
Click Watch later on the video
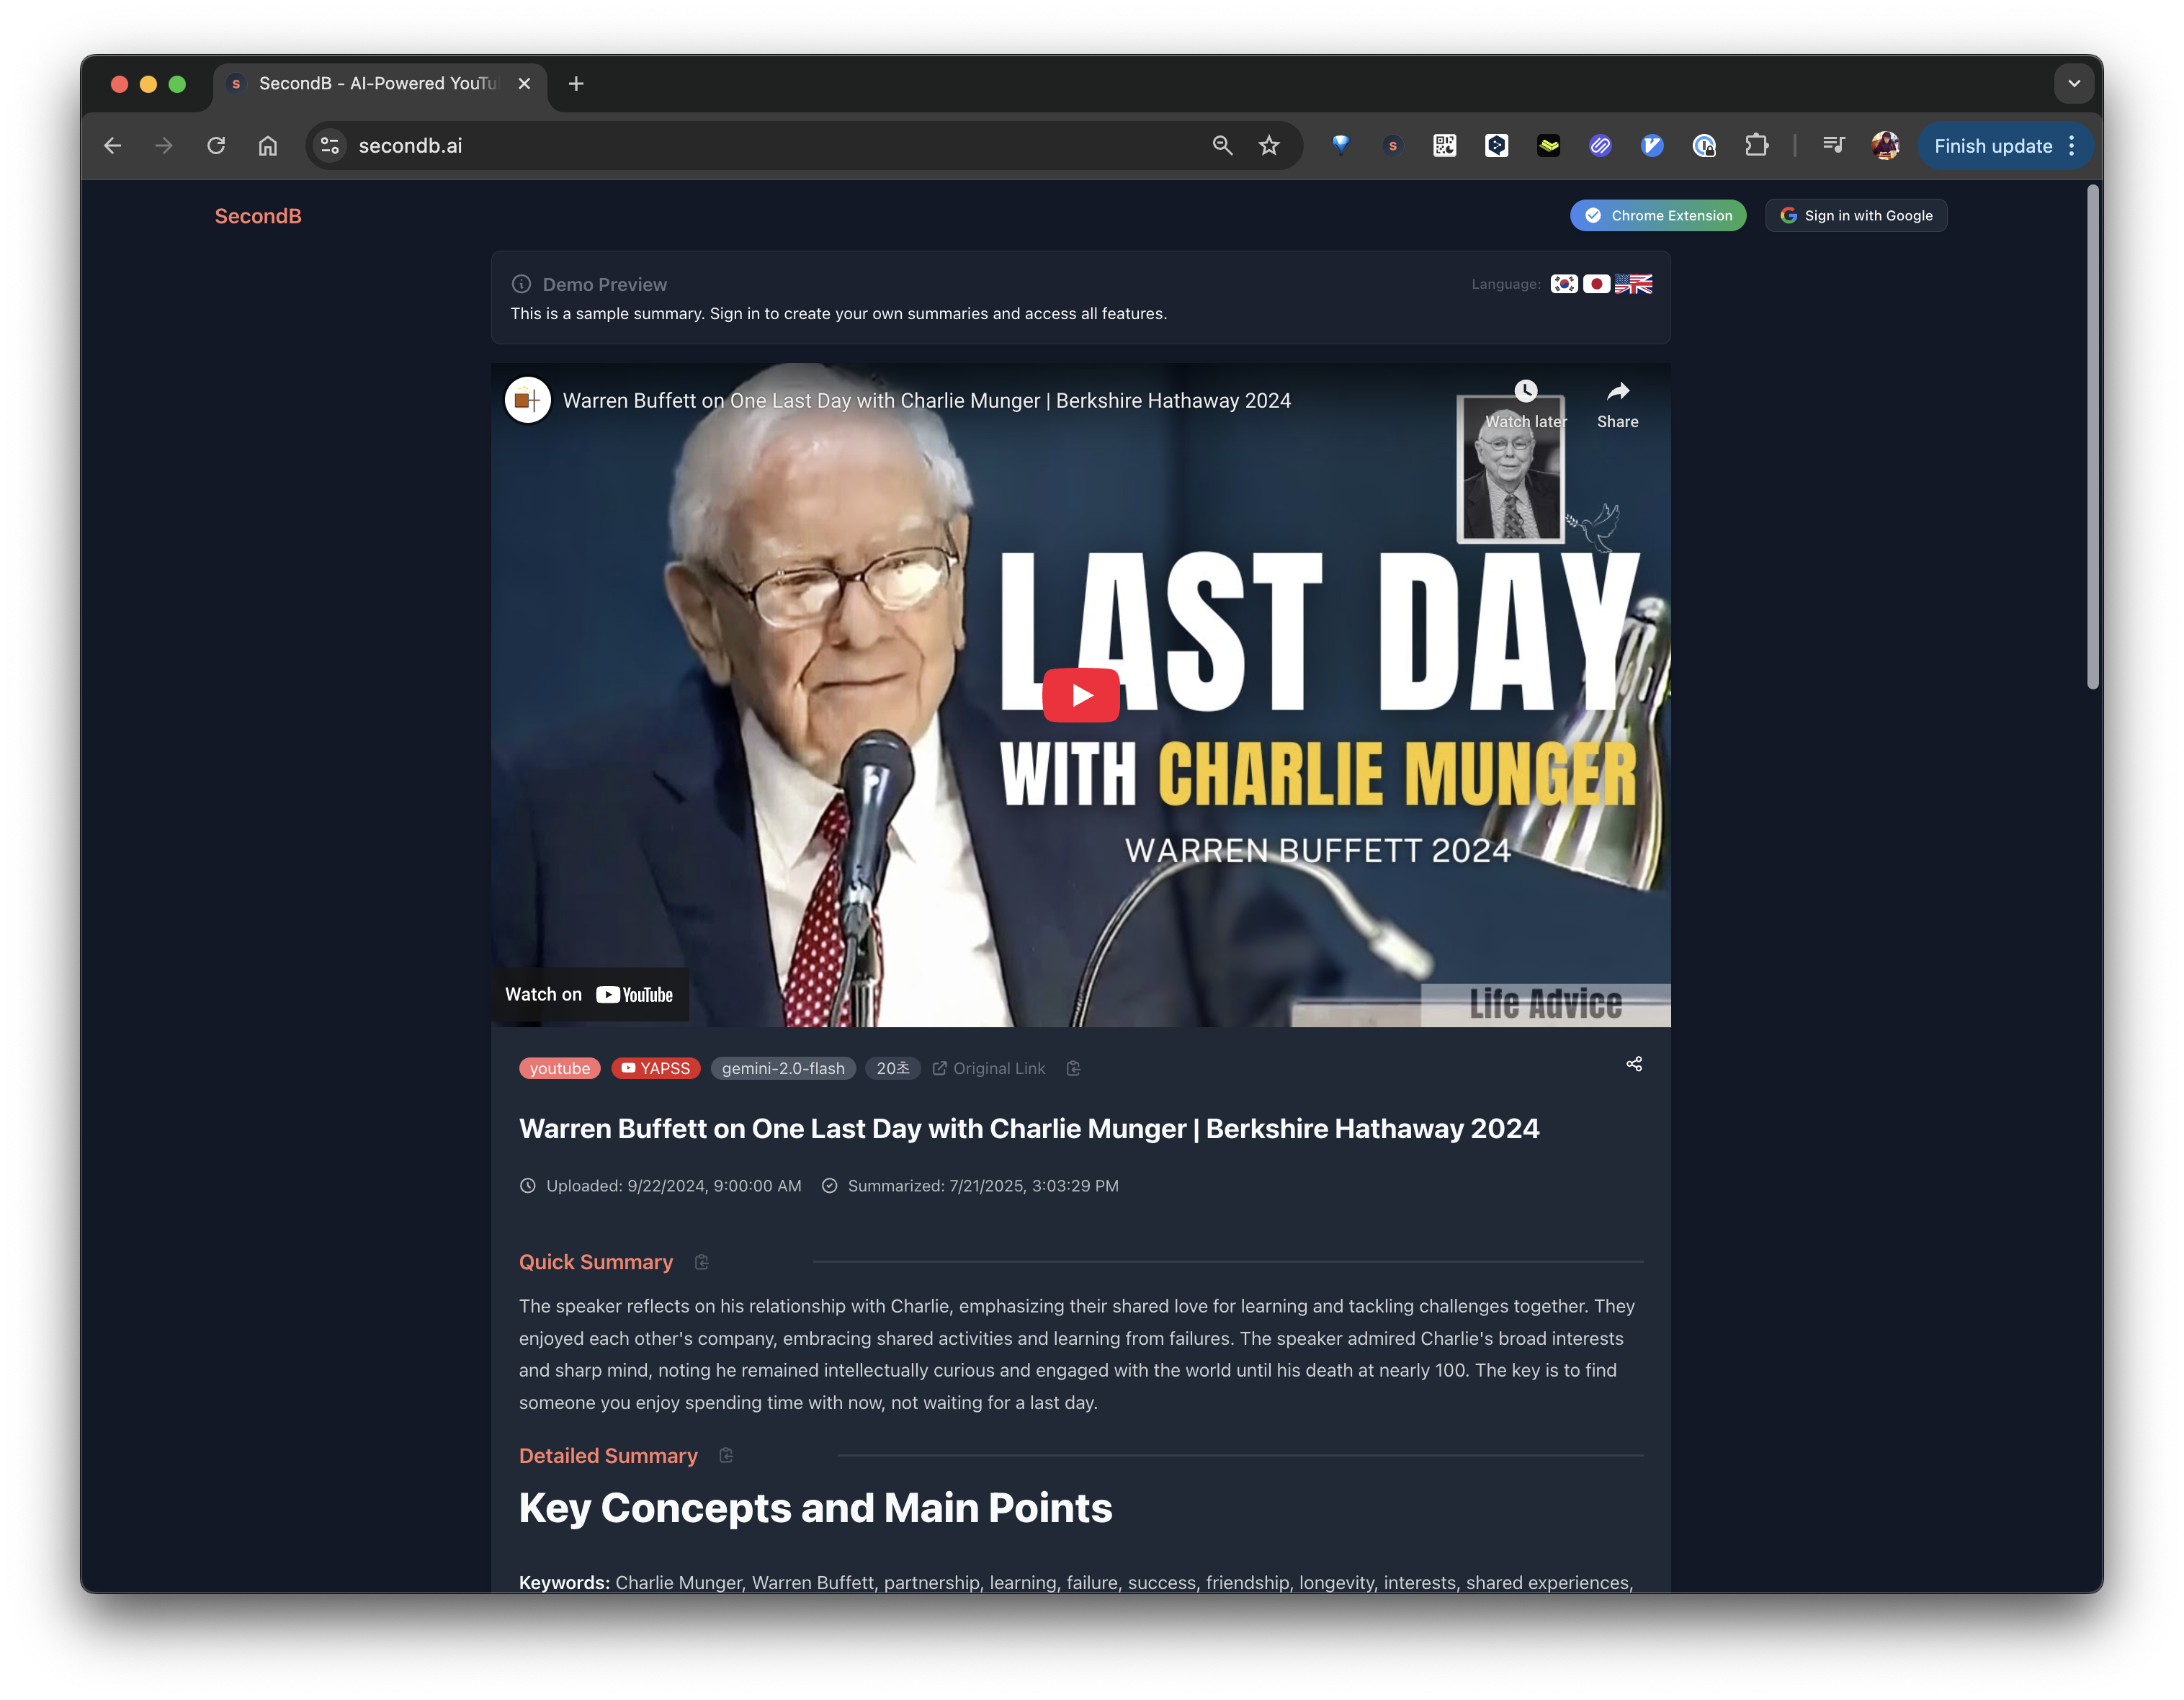(x=1526, y=405)
